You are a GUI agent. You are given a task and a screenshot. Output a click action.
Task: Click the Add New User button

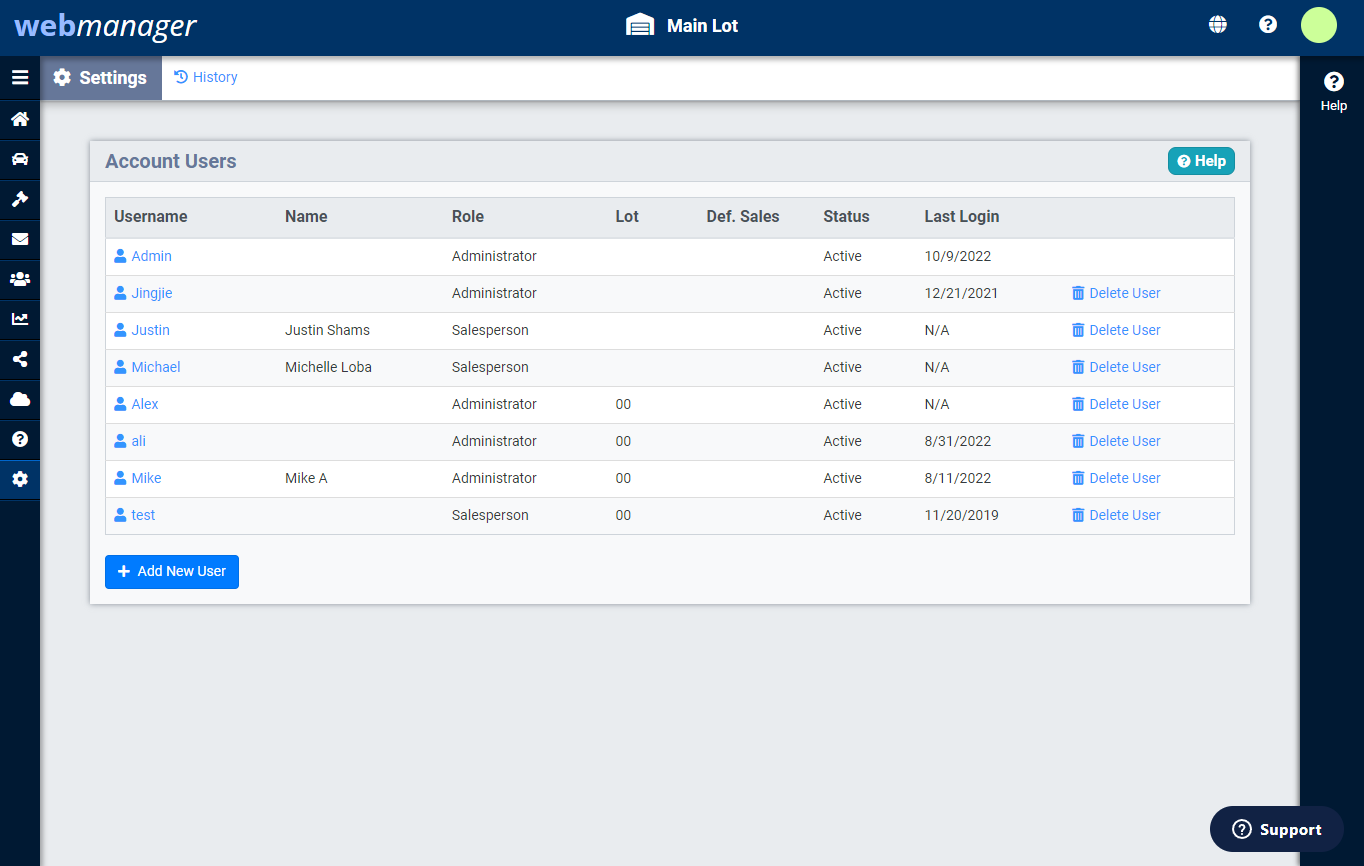click(x=172, y=572)
